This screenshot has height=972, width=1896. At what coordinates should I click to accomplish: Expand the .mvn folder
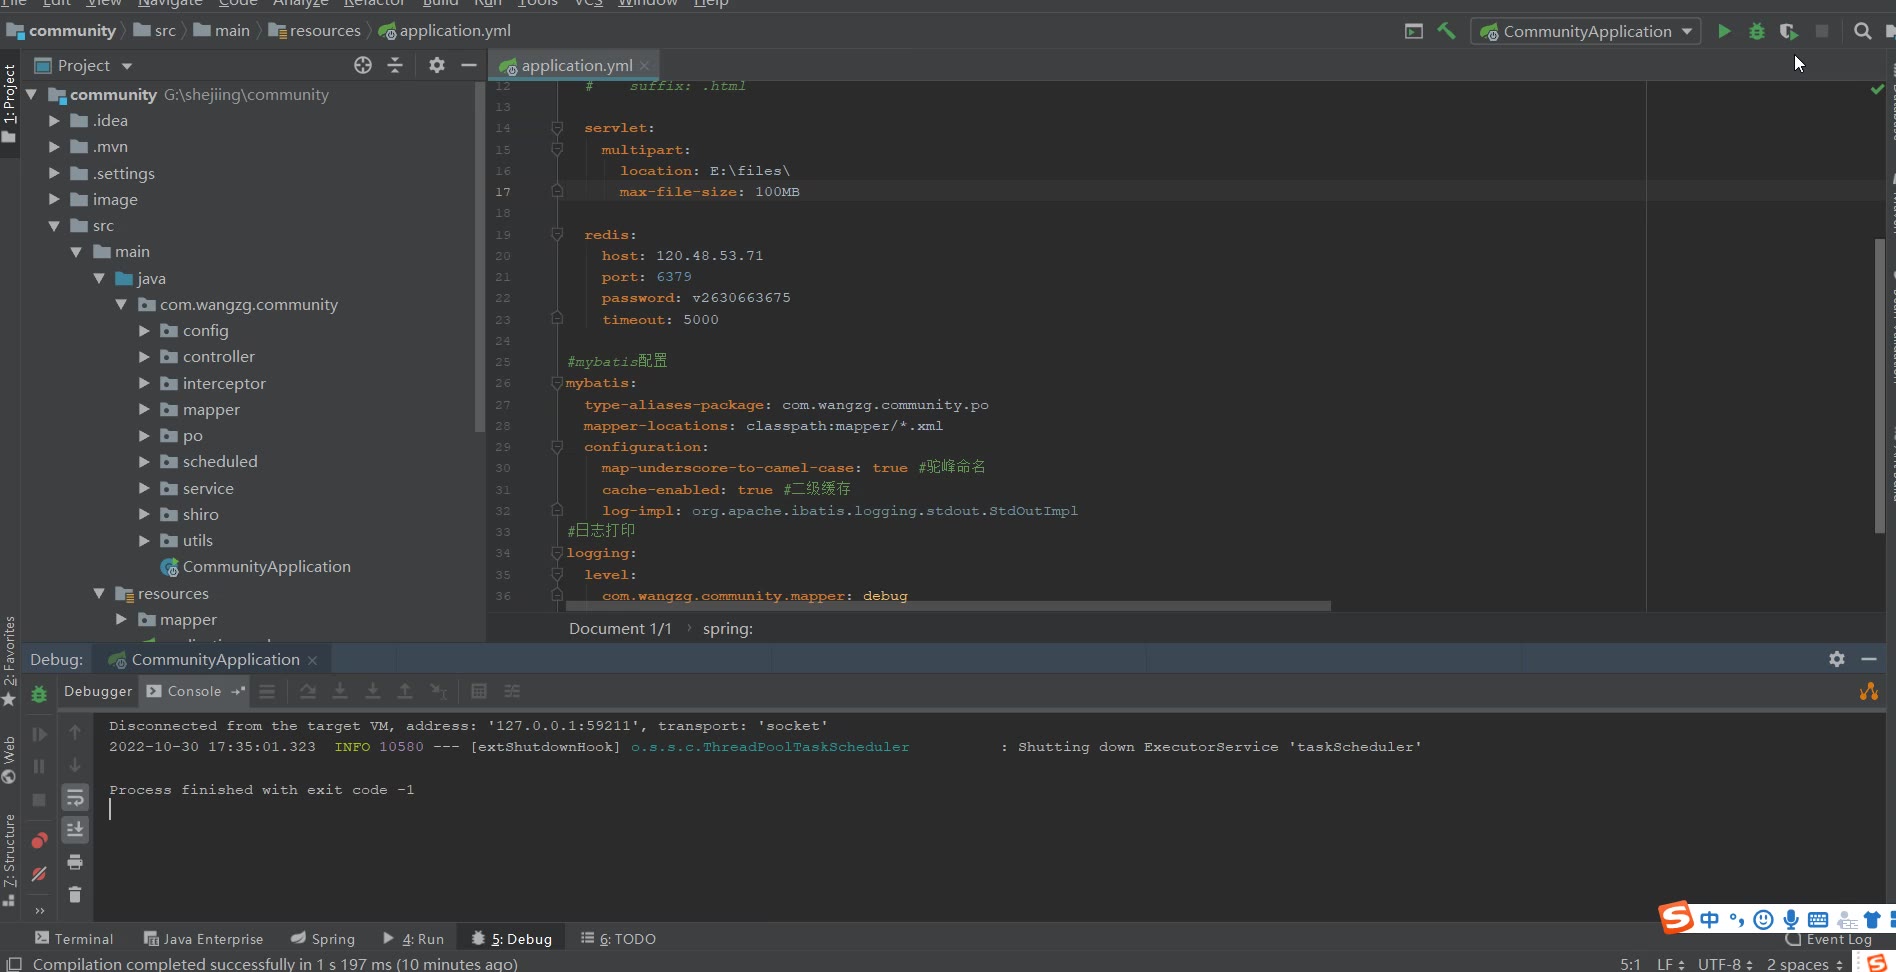54,147
